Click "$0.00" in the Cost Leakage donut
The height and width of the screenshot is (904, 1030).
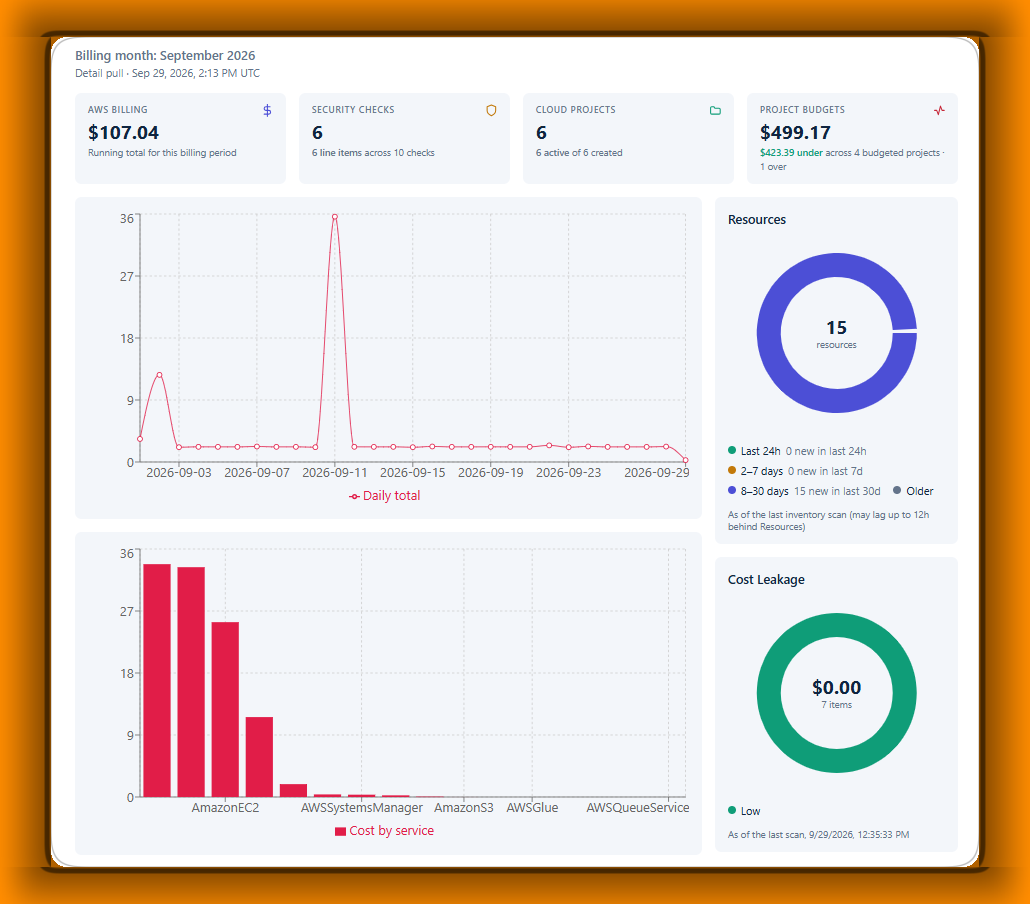836,687
